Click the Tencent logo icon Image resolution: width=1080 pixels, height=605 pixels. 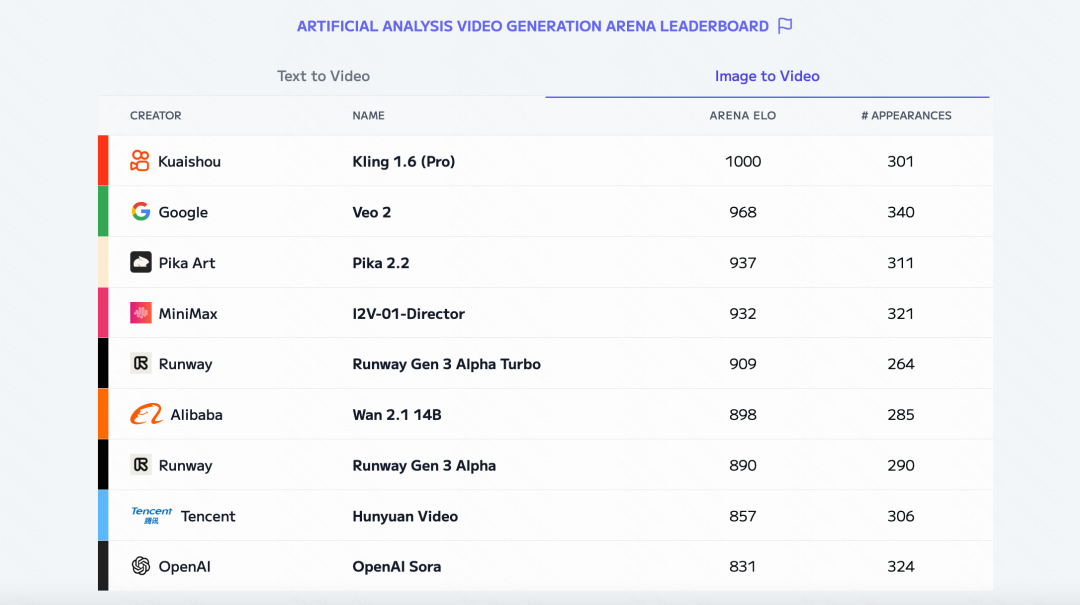click(152, 516)
